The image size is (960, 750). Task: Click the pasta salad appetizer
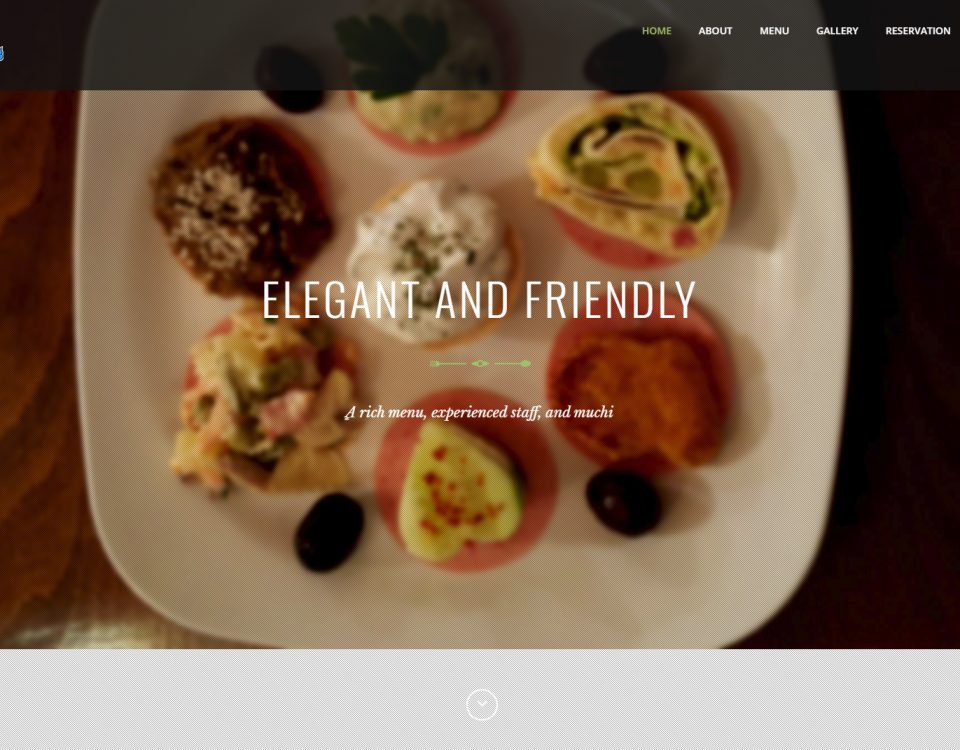tap(263, 404)
